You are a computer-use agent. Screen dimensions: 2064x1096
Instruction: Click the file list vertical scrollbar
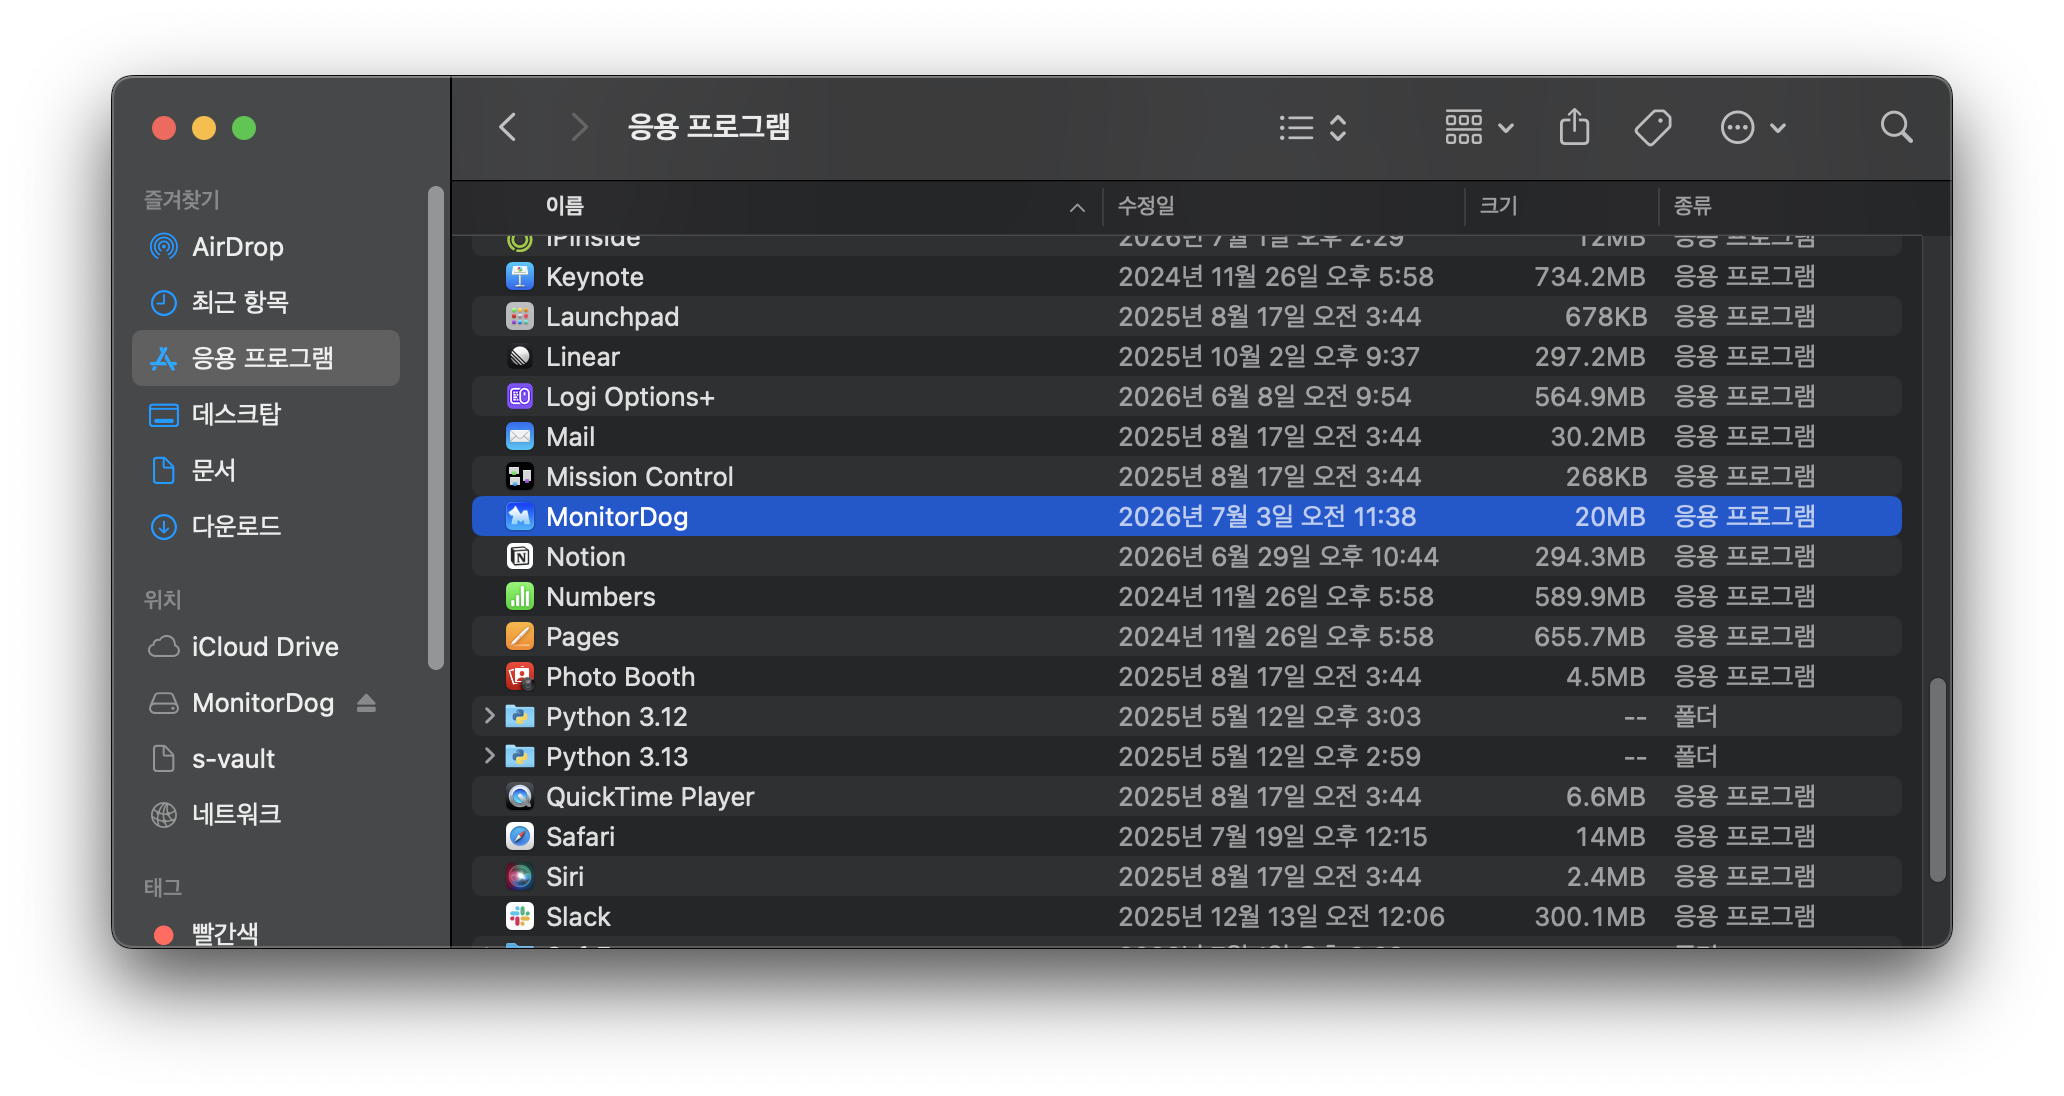click(x=1937, y=780)
